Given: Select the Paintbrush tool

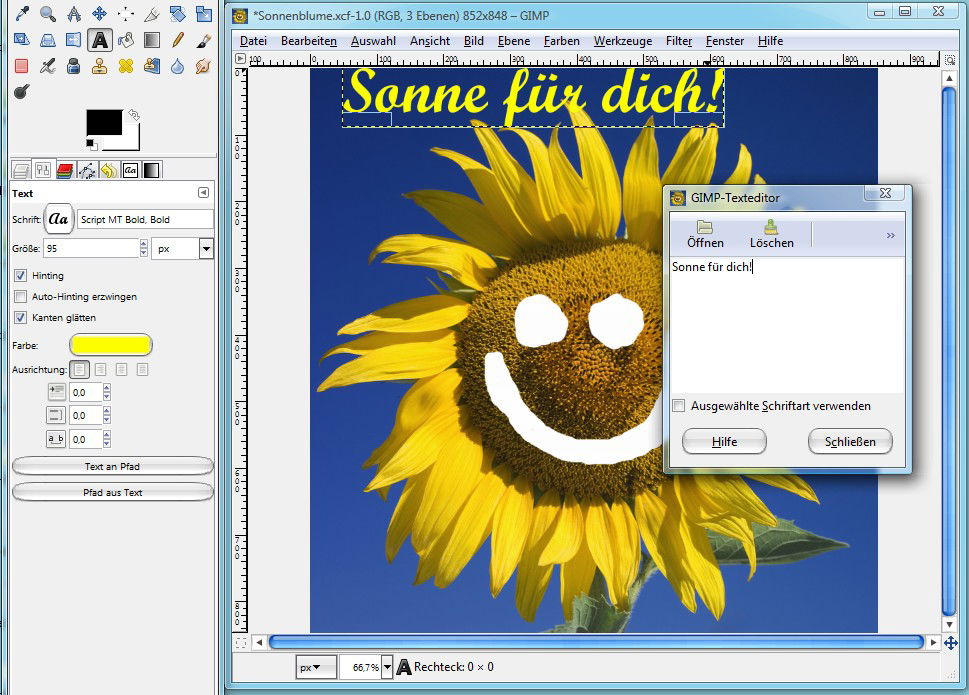Looking at the screenshot, I should point(203,40).
